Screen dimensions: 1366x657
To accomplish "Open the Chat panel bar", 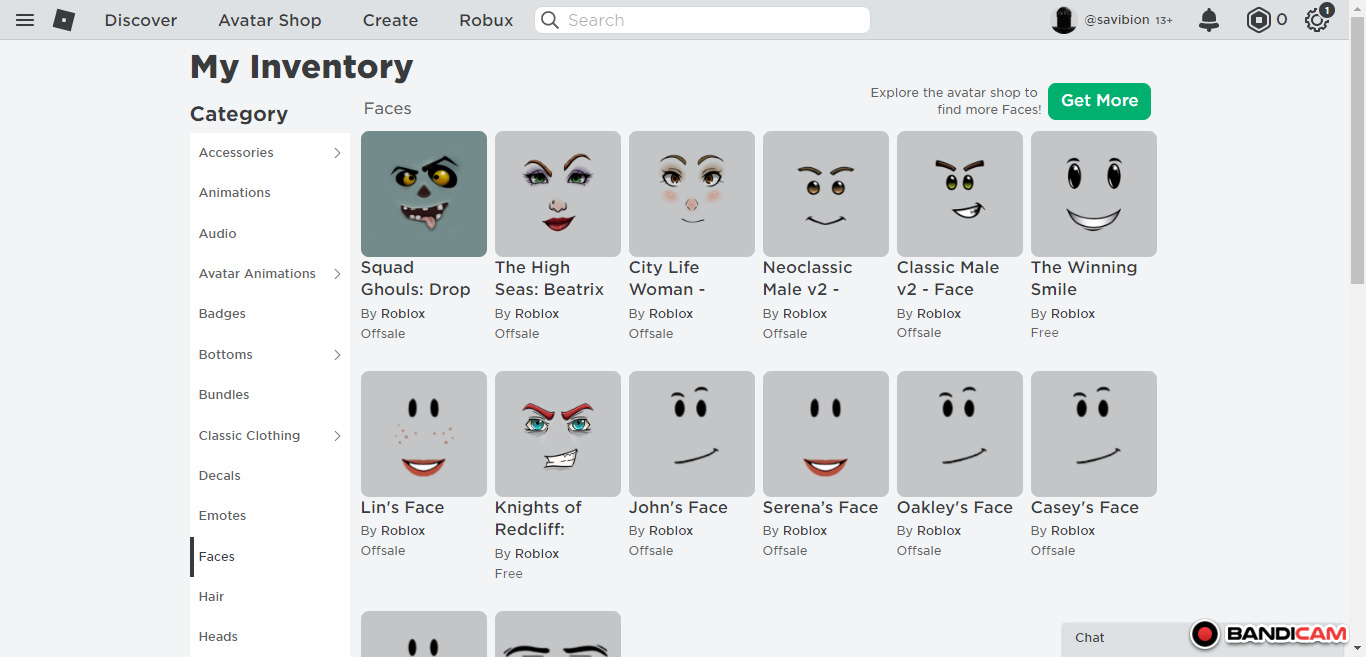I will pyautogui.click(x=1120, y=638).
